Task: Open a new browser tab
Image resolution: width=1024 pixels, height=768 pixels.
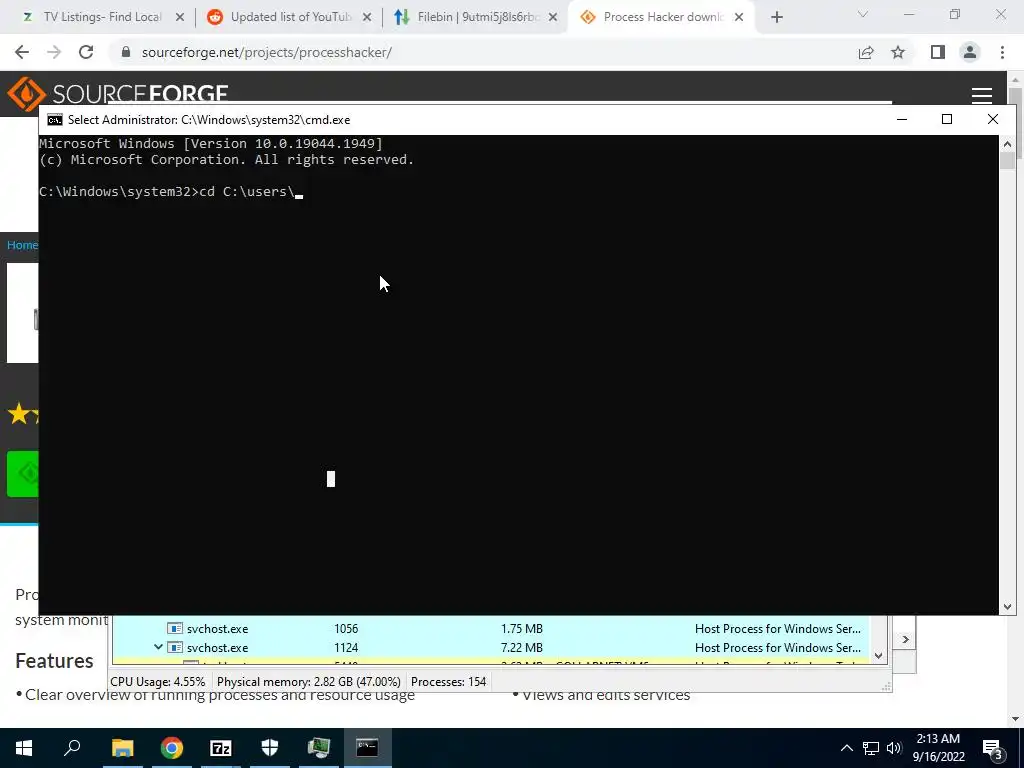Action: click(776, 18)
